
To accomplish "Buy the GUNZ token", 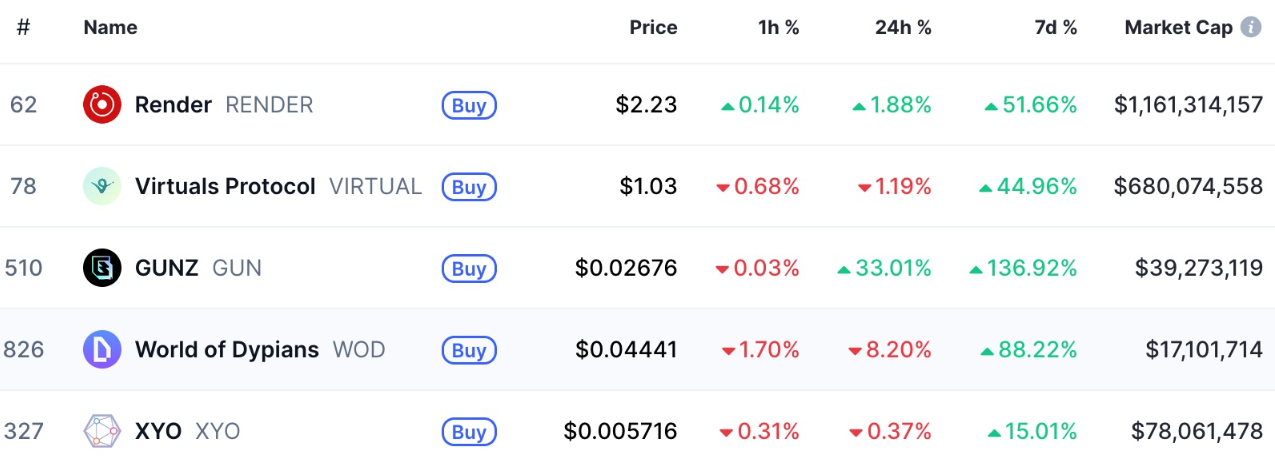I will tap(469, 268).
